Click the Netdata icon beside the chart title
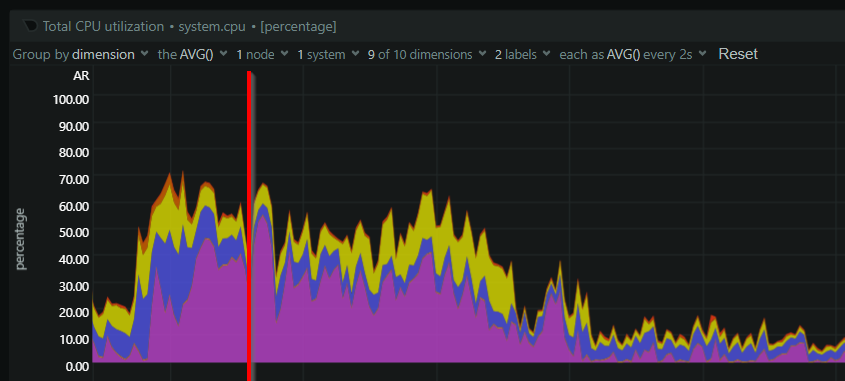 point(31,26)
